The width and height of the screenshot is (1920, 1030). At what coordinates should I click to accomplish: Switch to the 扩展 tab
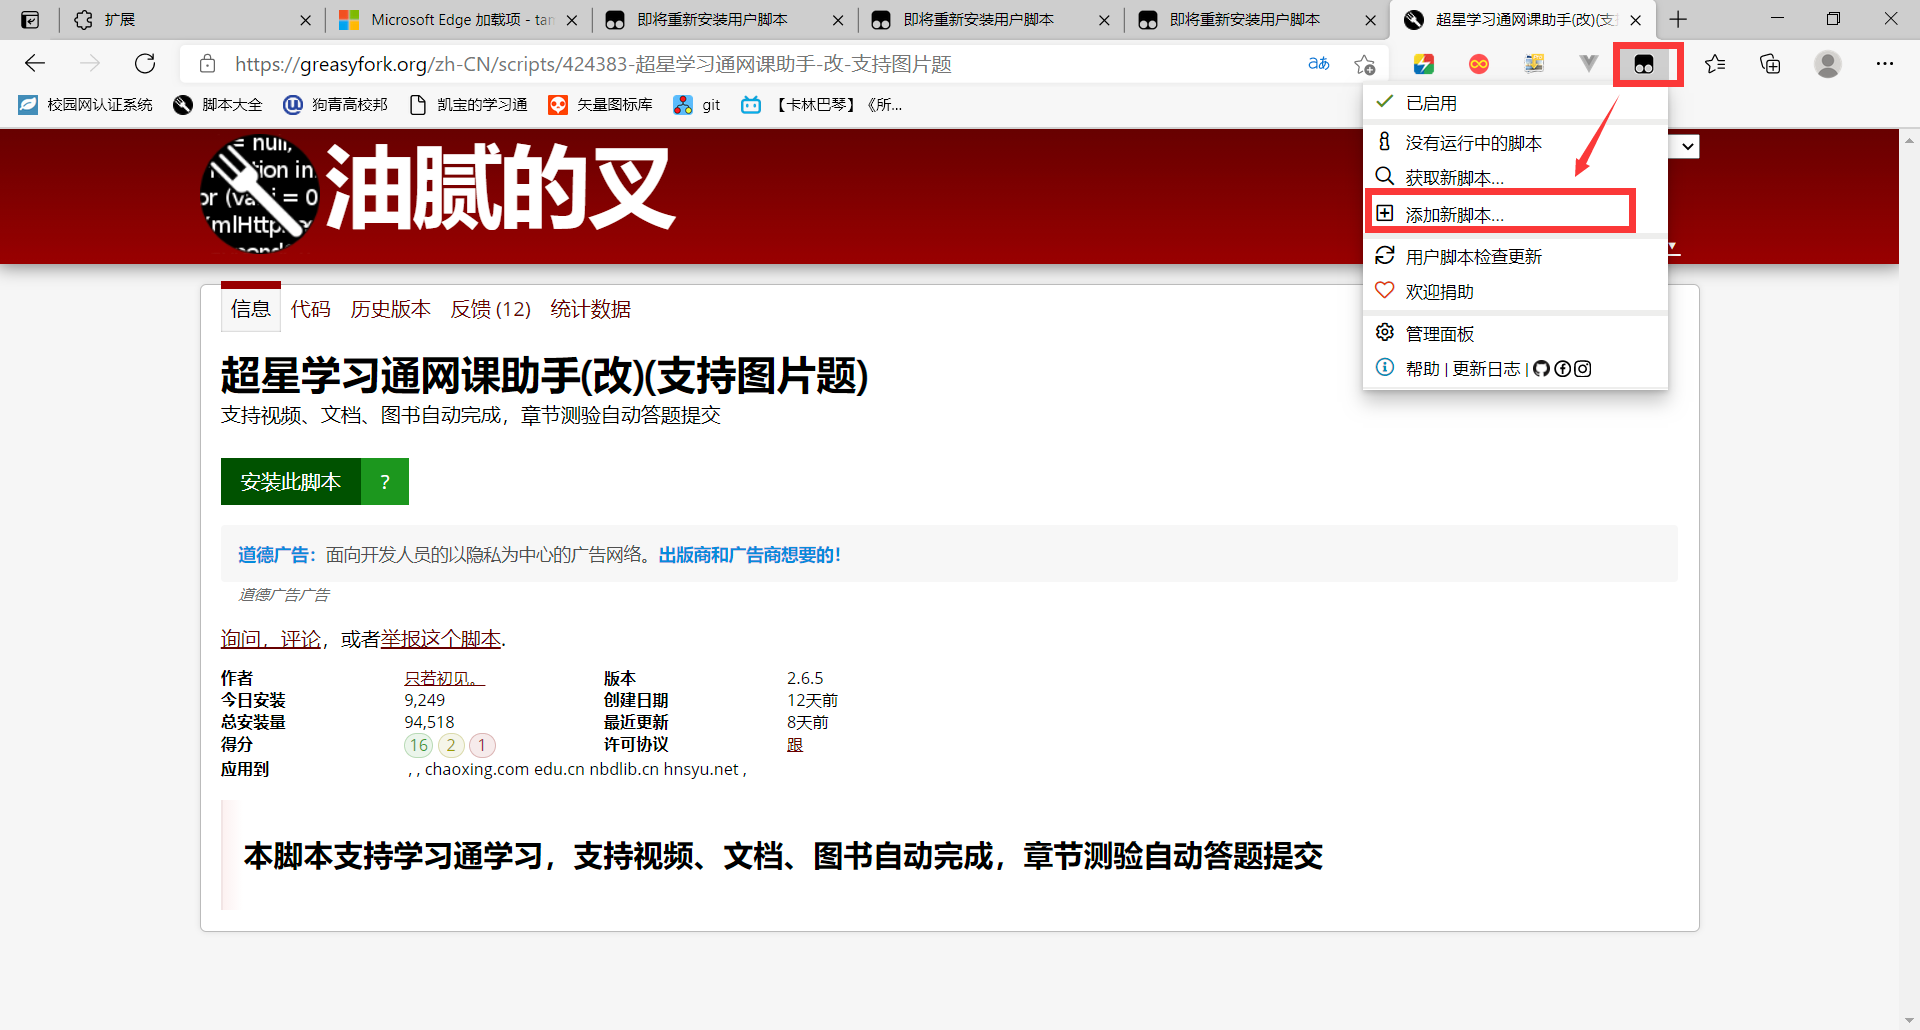point(190,19)
